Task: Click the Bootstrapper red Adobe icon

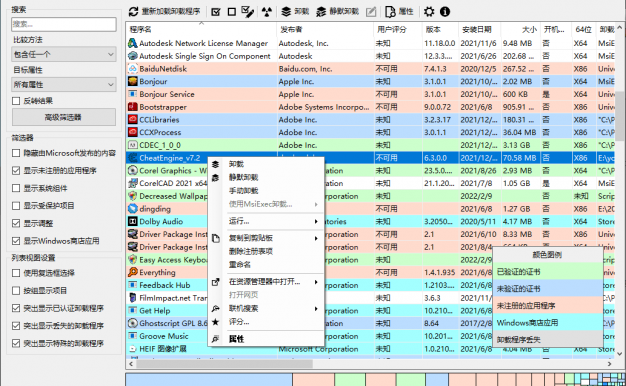Action: pyautogui.click(x=133, y=107)
